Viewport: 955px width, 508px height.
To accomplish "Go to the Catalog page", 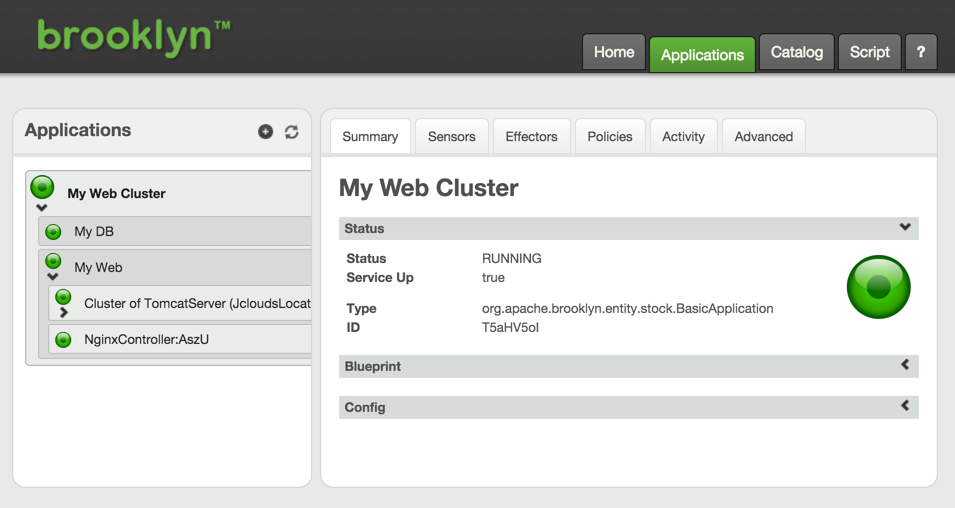I will click(796, 53).
